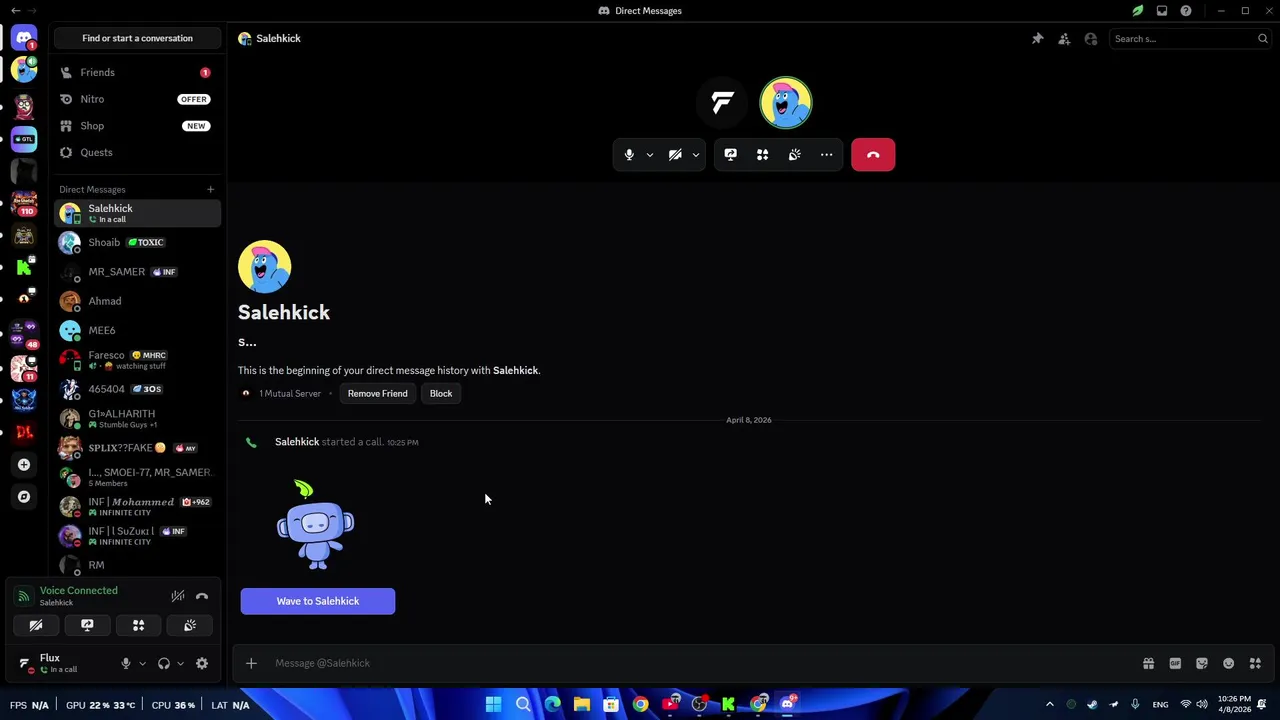Turn on camera in call controls
Screen dimensions: 1280x720
[x=675, y=155]
